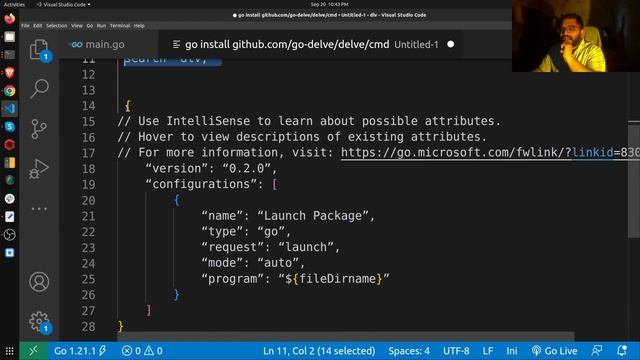The width and height of the screenshot is (640, 360).
Task: Click the Go Live broadcast button
Action: (x=554, y=351)
